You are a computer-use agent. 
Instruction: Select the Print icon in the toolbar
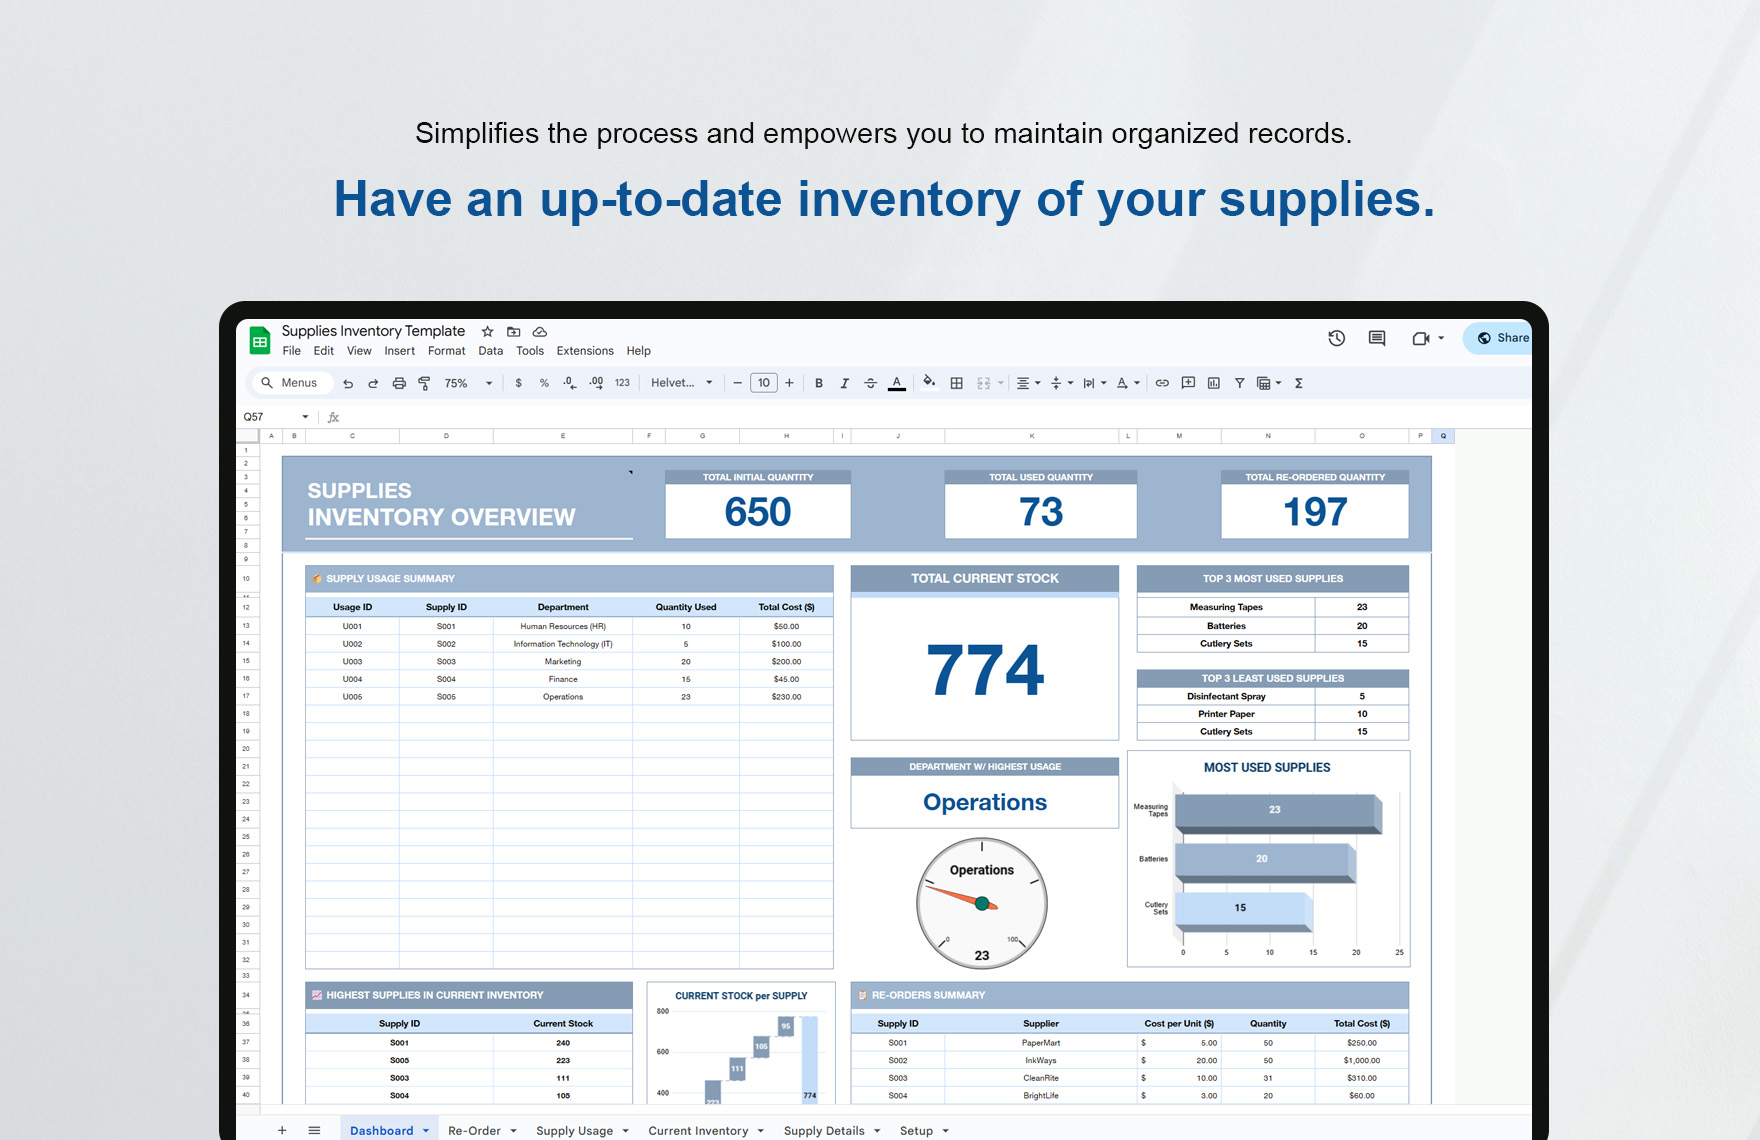click(x=398, y=383)
